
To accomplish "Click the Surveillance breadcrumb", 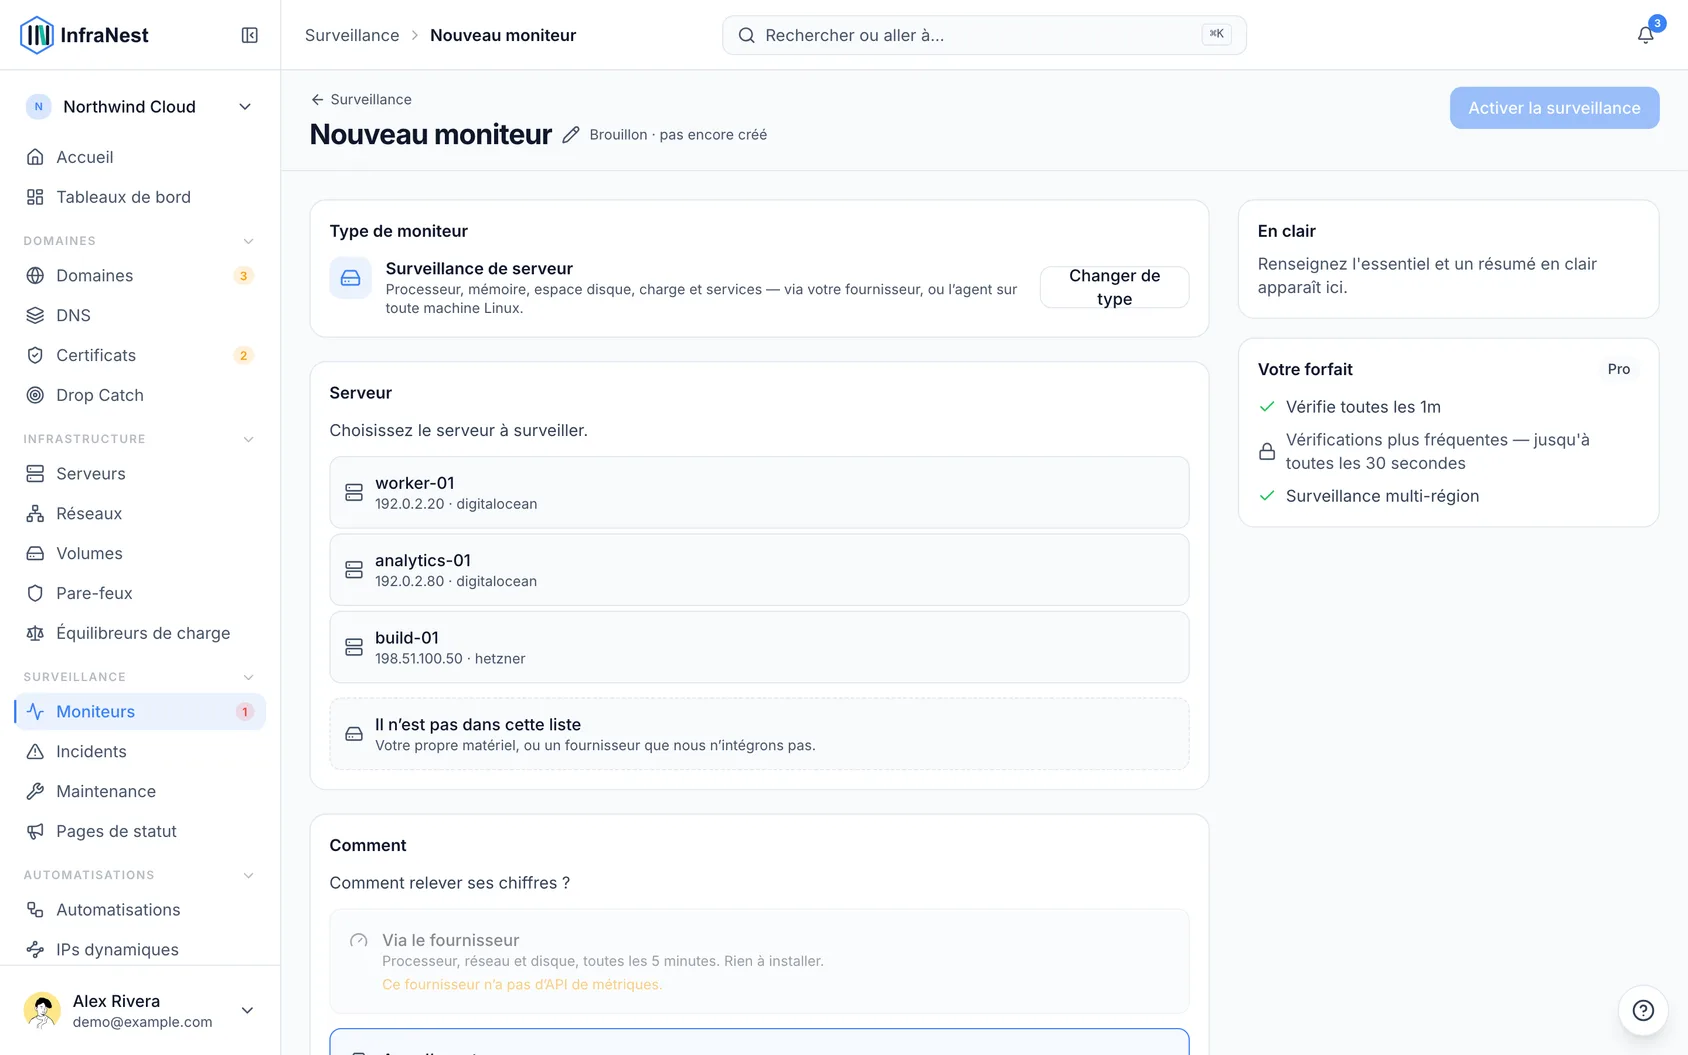I will tap(352, 35).
